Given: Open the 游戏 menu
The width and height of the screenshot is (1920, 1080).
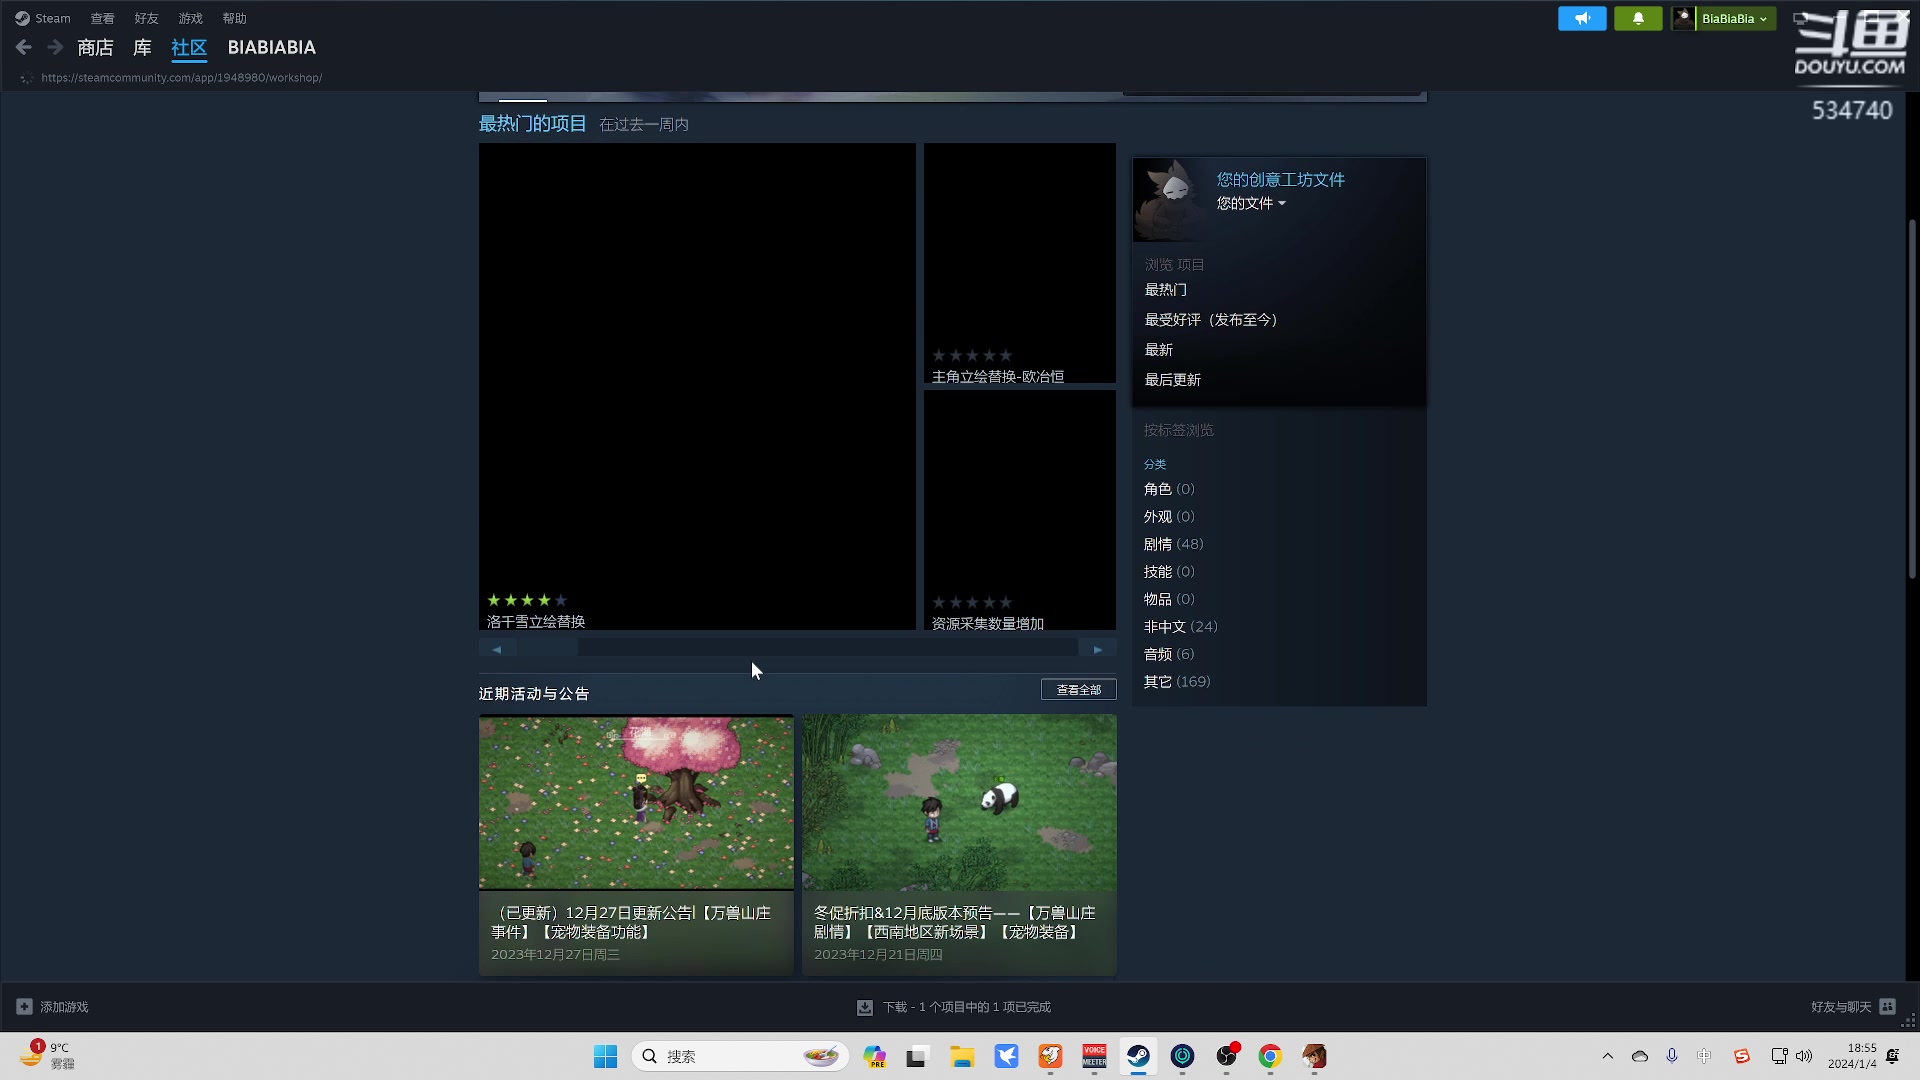Looking at the screenshot, I should 190,18.
